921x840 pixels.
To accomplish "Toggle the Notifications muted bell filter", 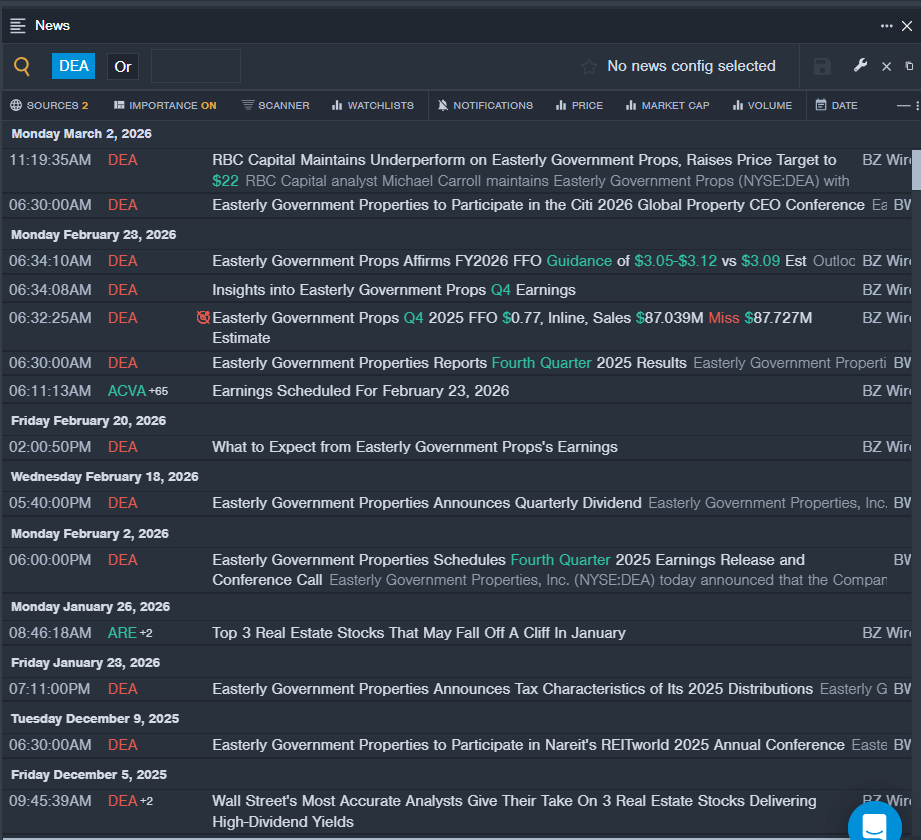I will 485,105.
